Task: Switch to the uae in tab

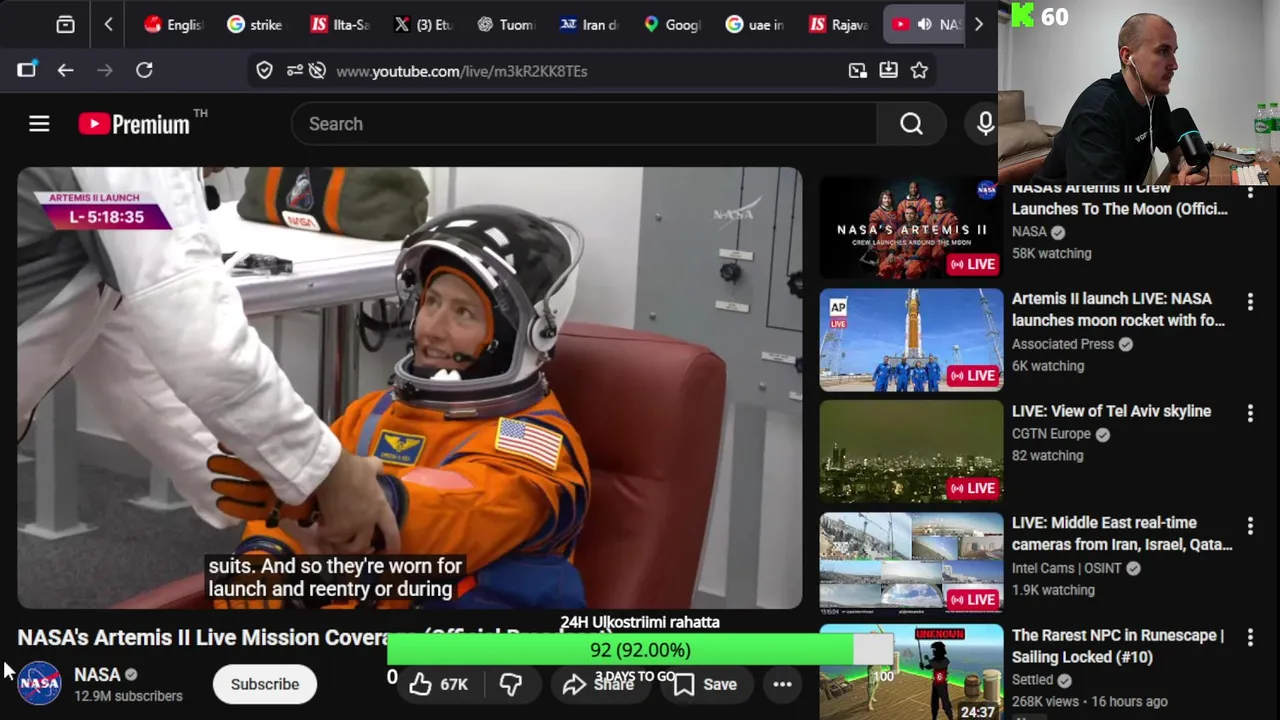Action: [755, 24]
